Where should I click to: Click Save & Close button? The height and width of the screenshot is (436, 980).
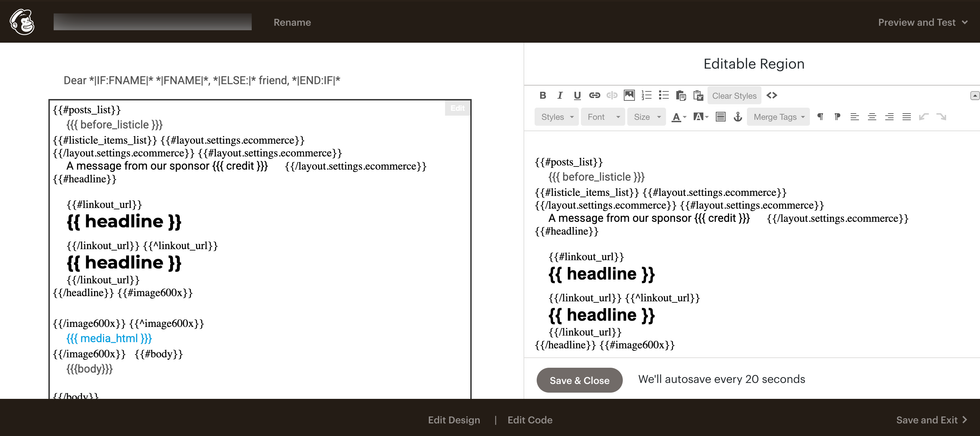pos(579,380)
